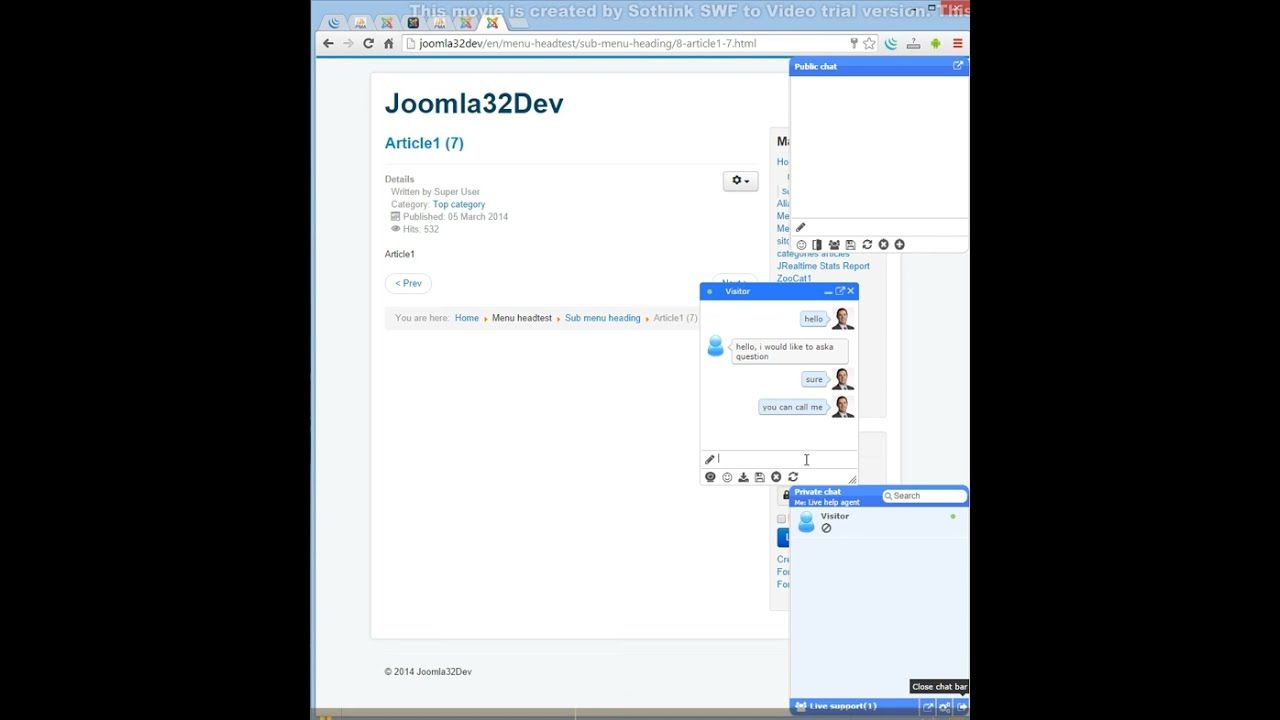1280x720 pixels.
Task: Refresh the Visitor chat conversation
Action: [793, 477]
